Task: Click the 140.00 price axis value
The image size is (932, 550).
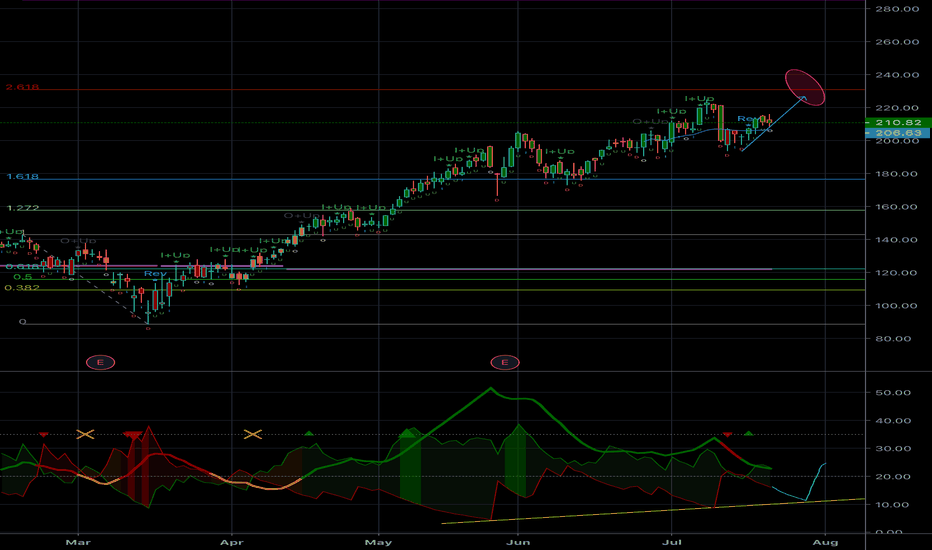Action: pyautogui.click(x=897, y=240)
